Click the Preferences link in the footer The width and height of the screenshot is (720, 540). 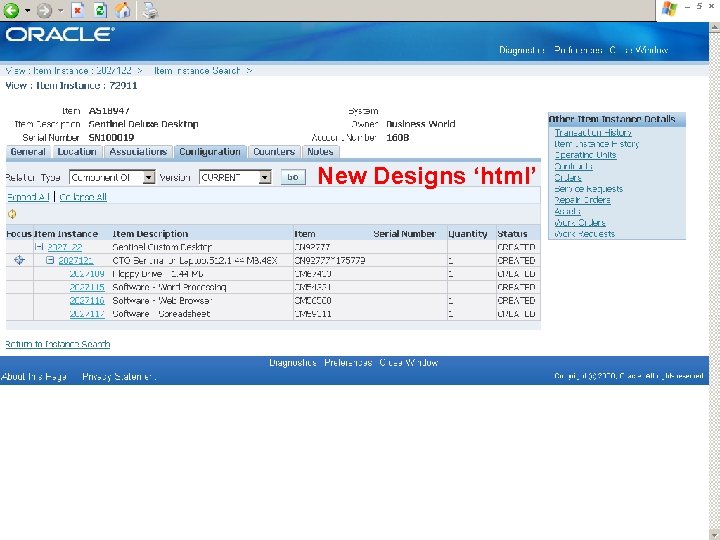[348, 362]
